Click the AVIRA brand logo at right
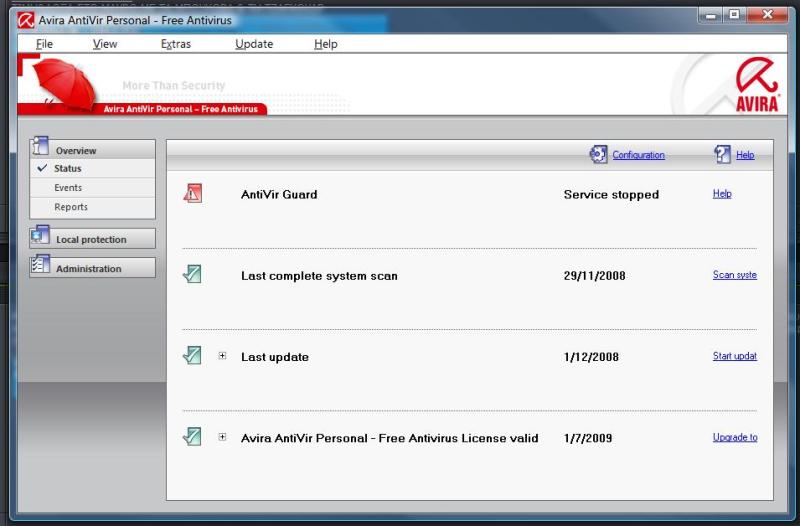Viewport: 800px width, 526px height. (757, 85)
